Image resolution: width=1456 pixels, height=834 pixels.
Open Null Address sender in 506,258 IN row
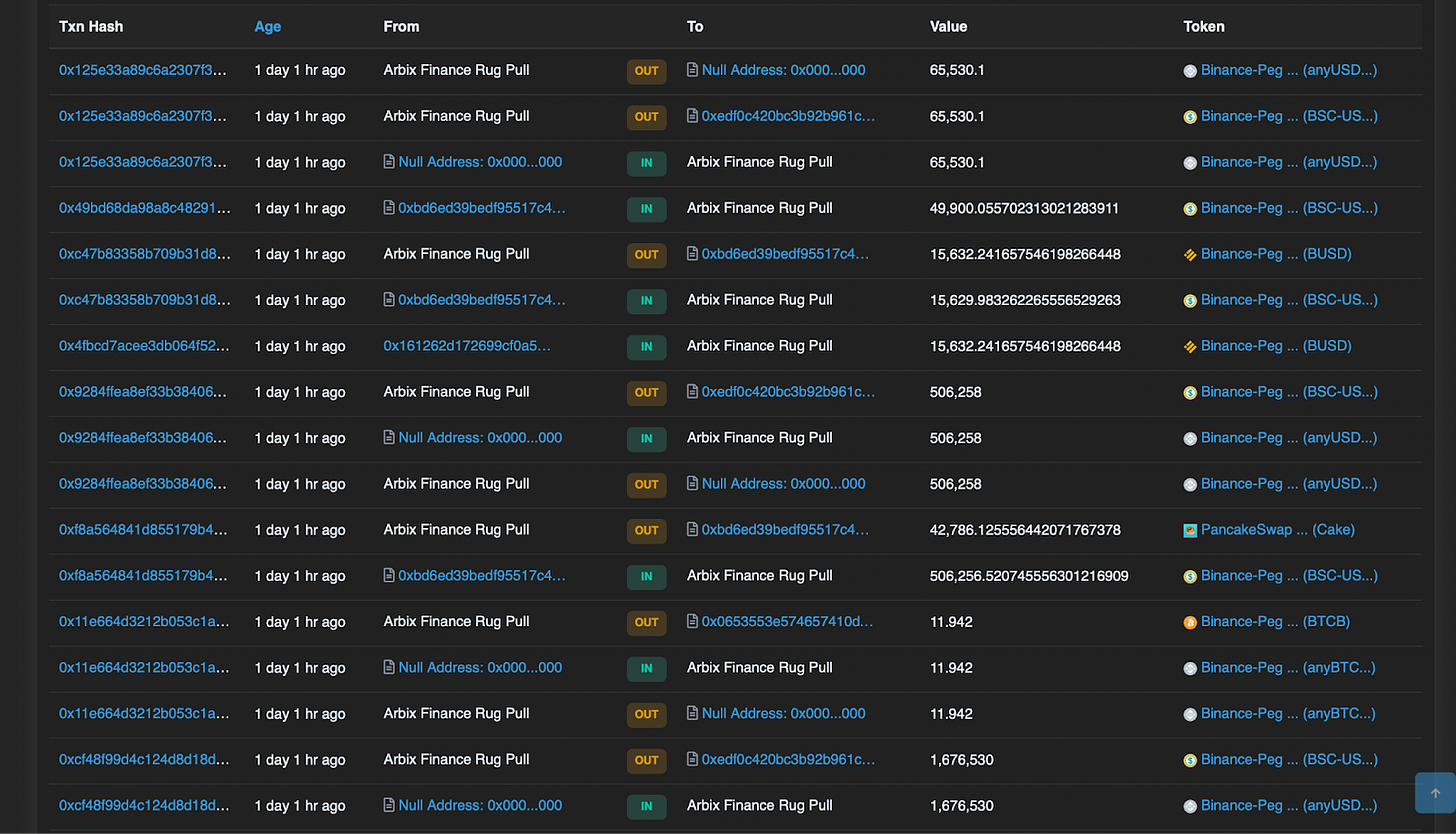(x=480, y=438)
